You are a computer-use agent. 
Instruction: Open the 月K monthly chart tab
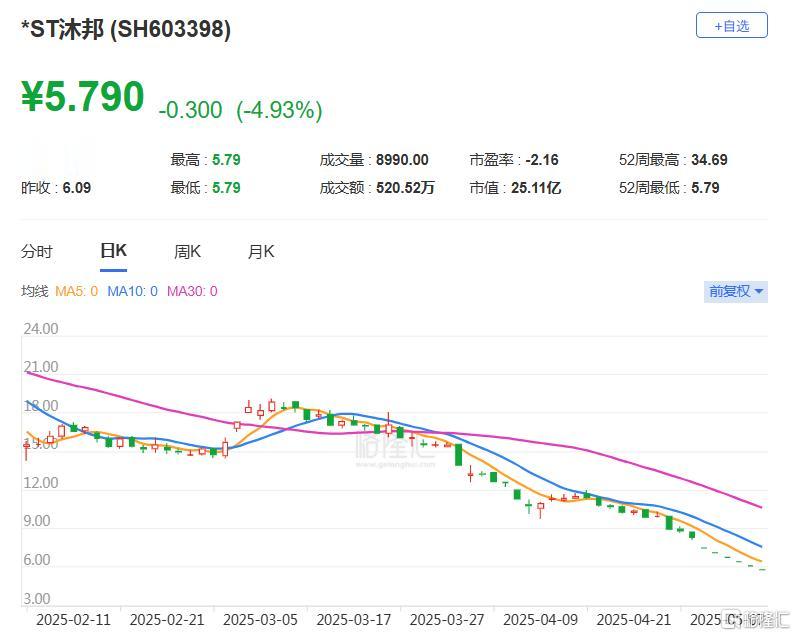(x=261, y=251)
